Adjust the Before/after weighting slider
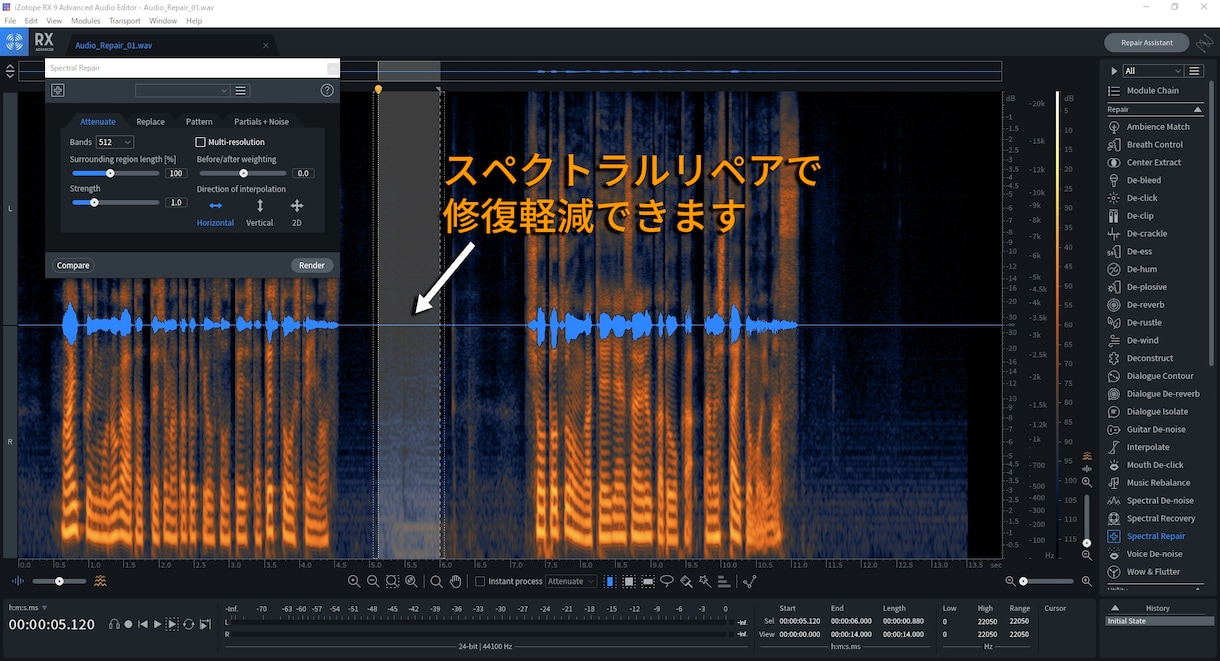Viewport: 1220px width, 661px height. point(243,173)
